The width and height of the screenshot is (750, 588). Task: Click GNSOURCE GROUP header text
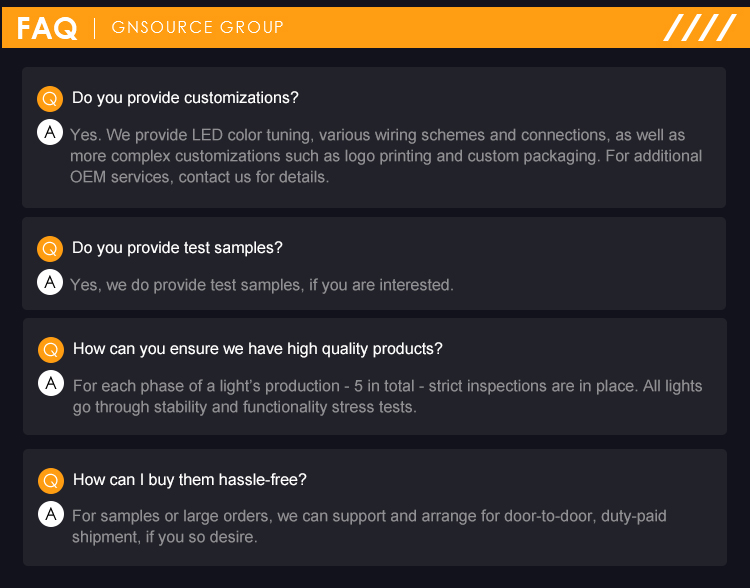[x=197, y=27]
